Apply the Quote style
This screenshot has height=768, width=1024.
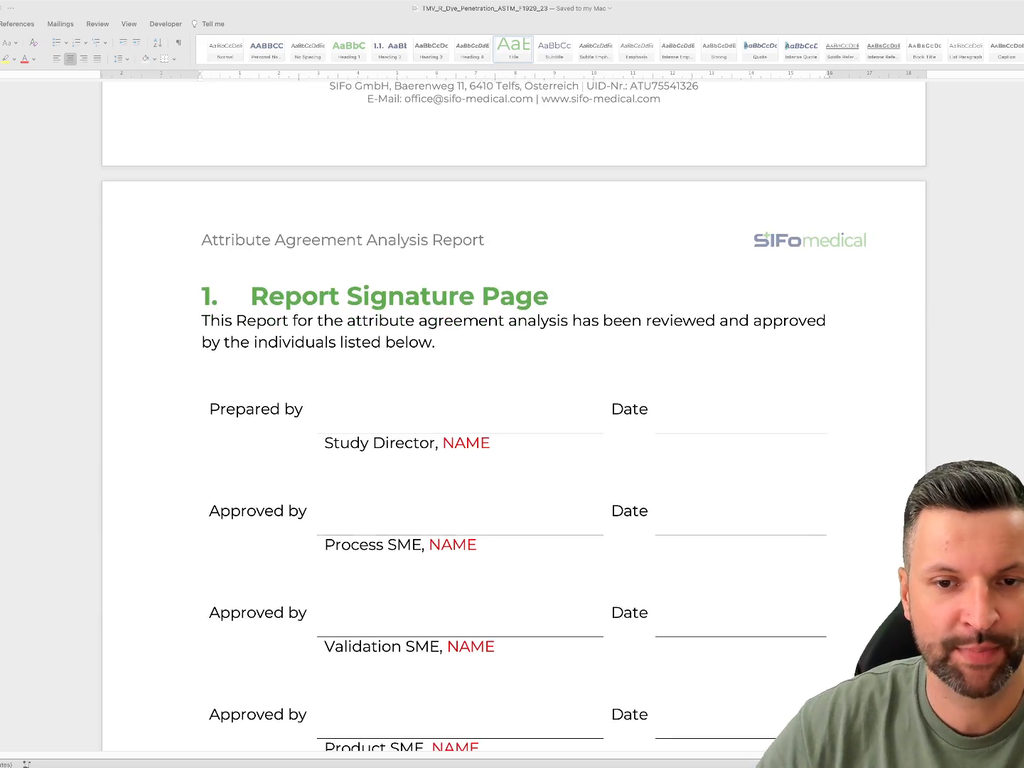click(x=760, y=50)
